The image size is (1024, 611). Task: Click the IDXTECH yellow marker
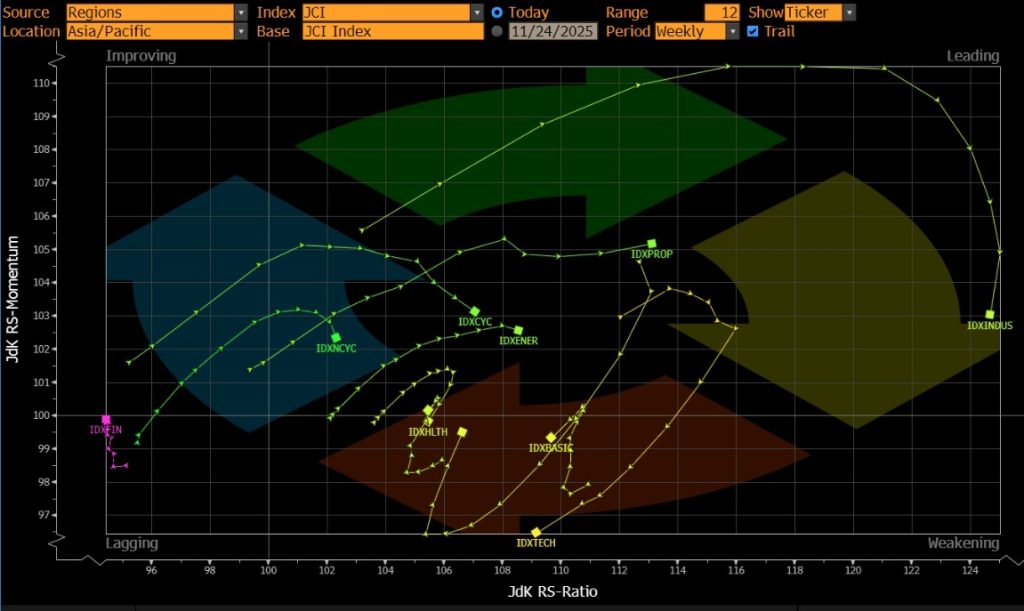[x=536, y=532]
